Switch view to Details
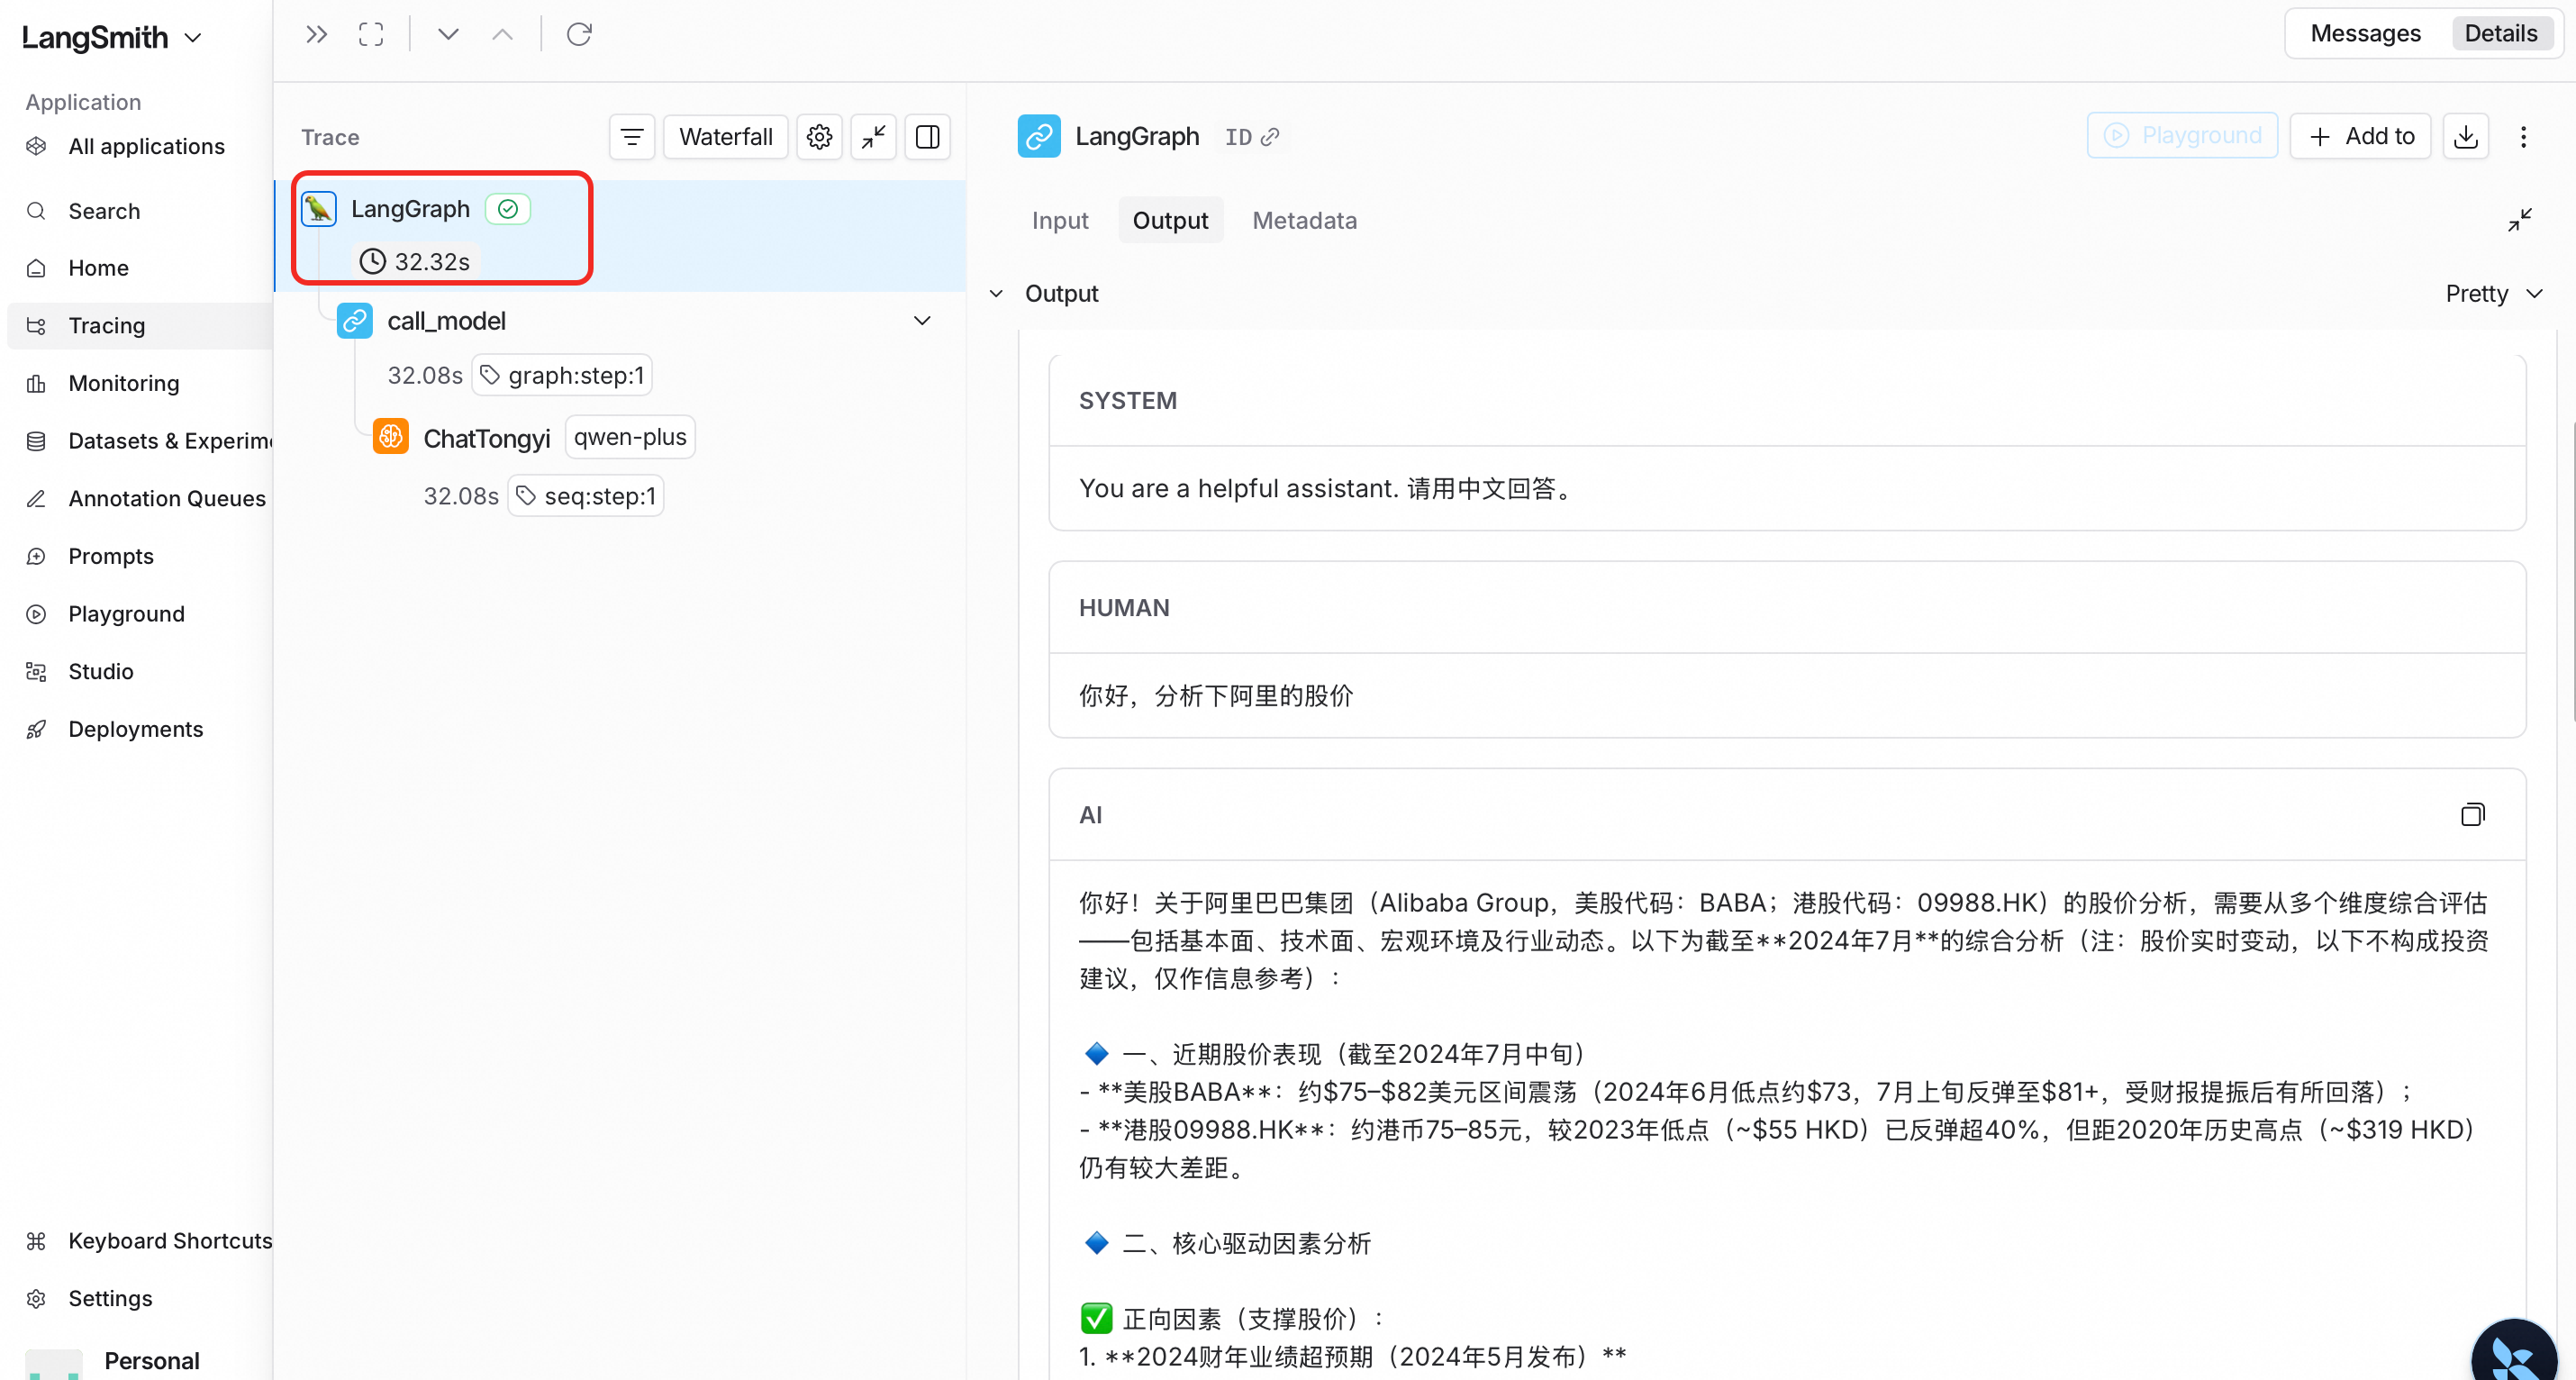Image resolution: width=2576 pixels, height=1380 pixels. 2500,34
